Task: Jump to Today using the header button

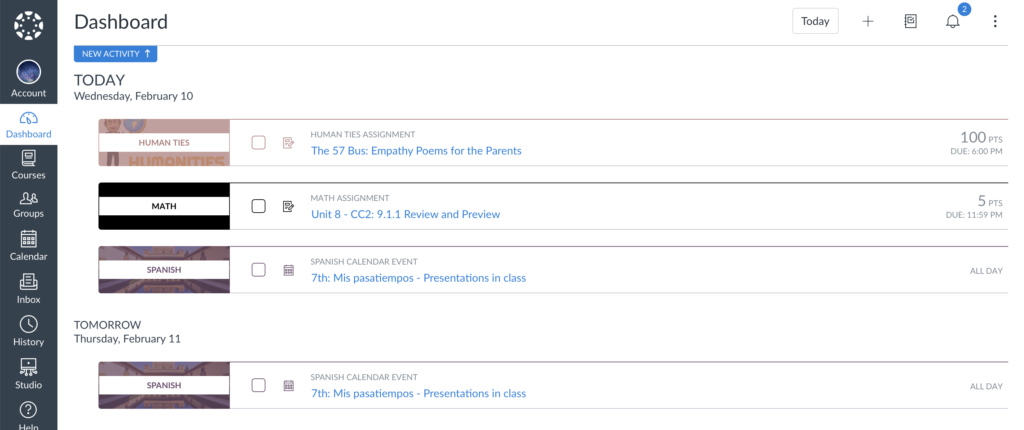Action: click(815, 21)
